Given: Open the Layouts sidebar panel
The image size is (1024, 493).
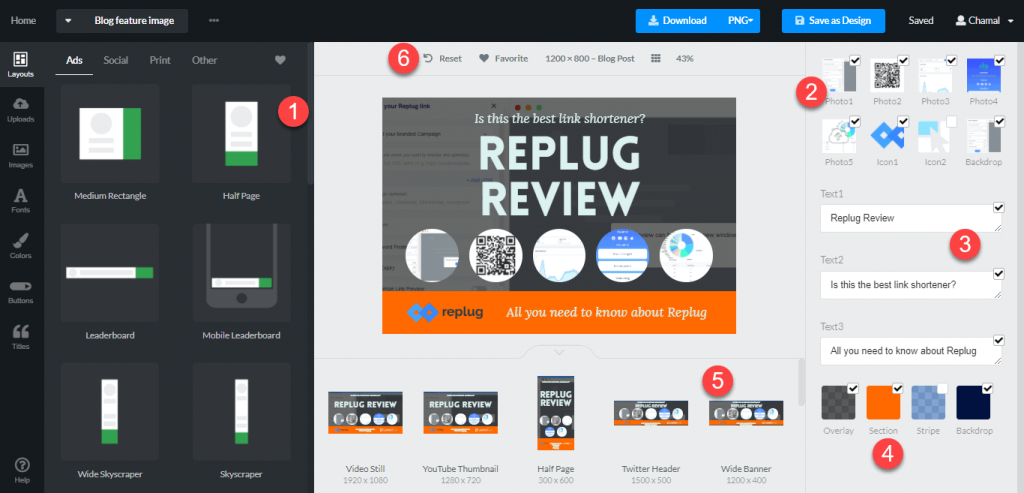Looking at the screenshot, I should coord(21,64).
